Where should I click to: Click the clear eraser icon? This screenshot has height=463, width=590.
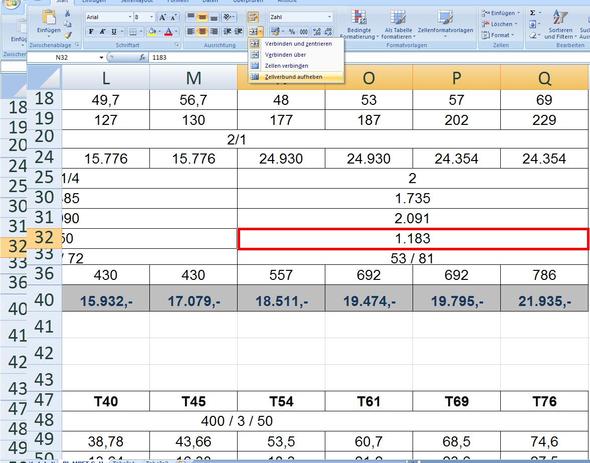pos(532,35)
